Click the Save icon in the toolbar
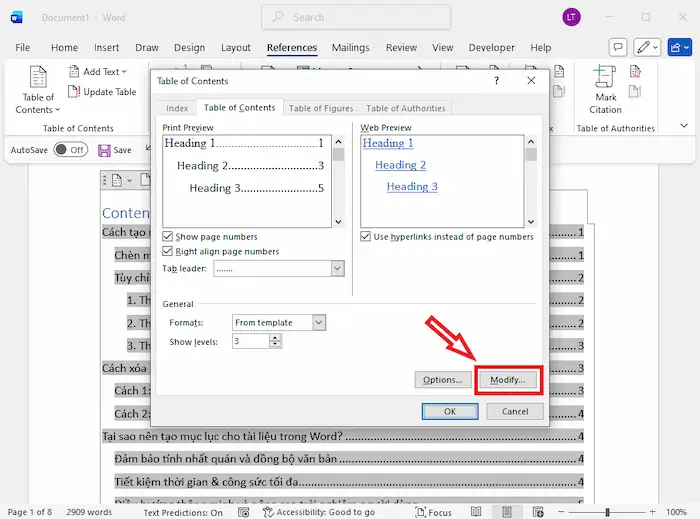Viewport: 700px width, 519px height. [105, 150]
